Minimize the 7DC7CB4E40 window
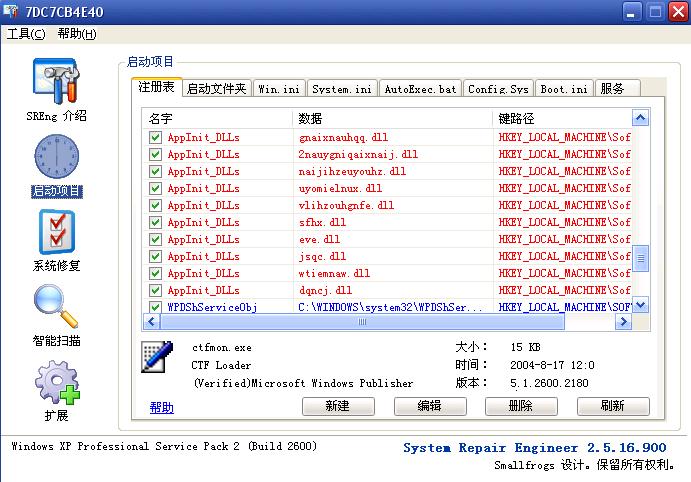691x482 pixels. click(x=632, y=12)
